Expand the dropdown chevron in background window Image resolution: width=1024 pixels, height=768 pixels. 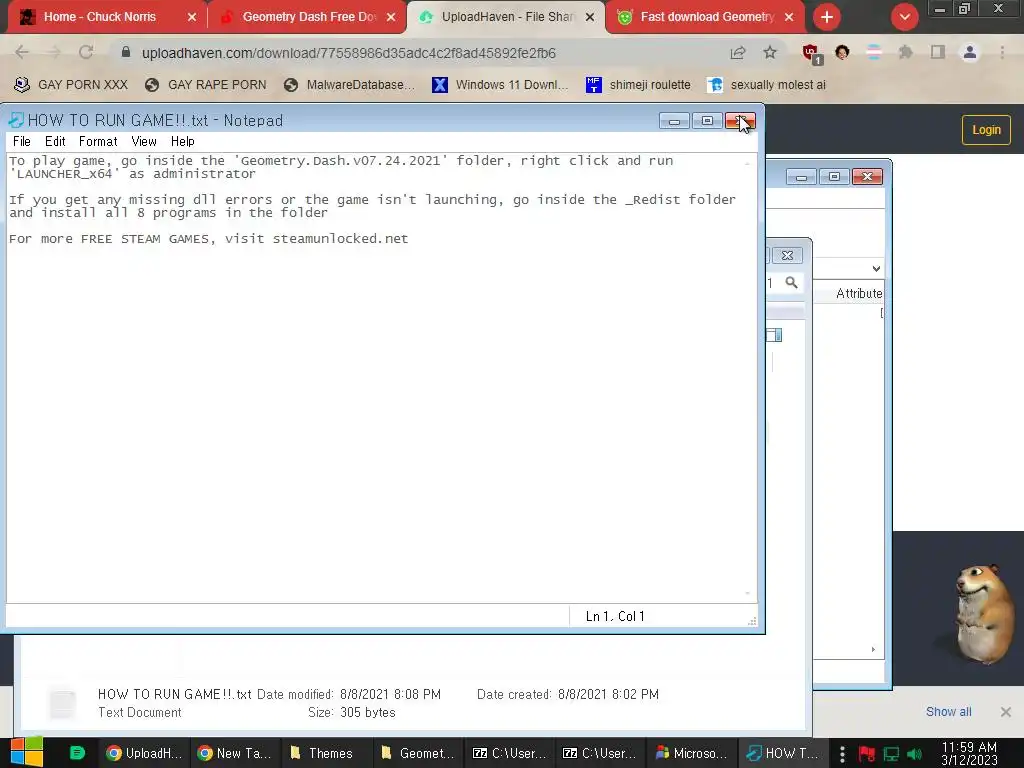click(876, 268)
